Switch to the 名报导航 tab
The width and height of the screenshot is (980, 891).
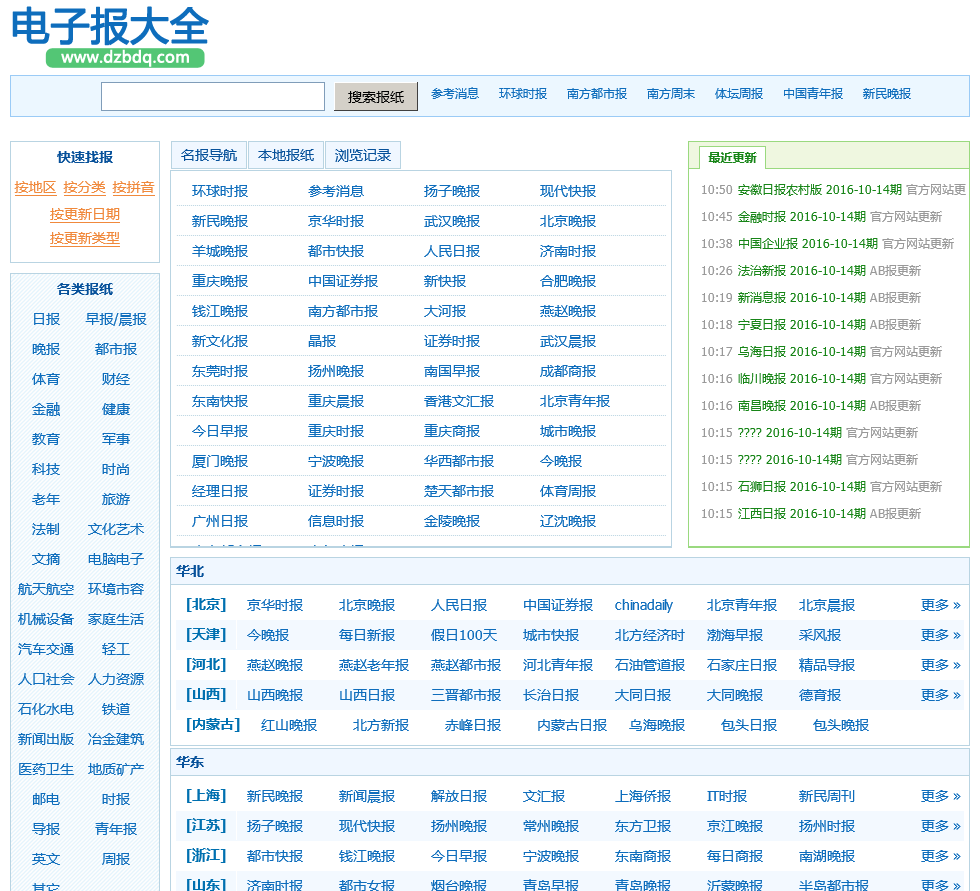point(209,155)
